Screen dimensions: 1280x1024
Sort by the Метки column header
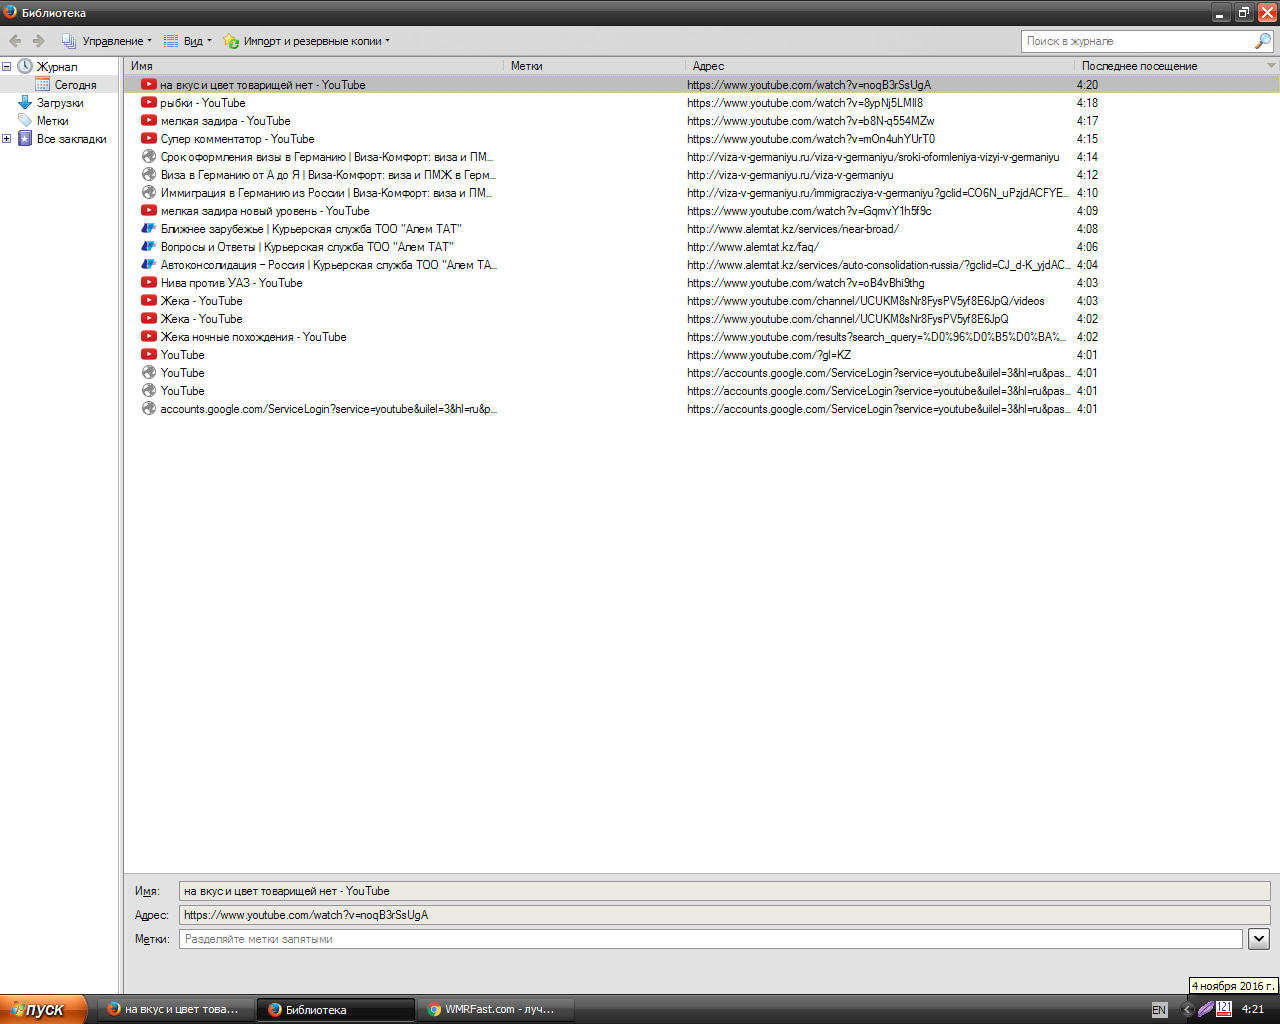pyautogui.click(x=594, y=66)
